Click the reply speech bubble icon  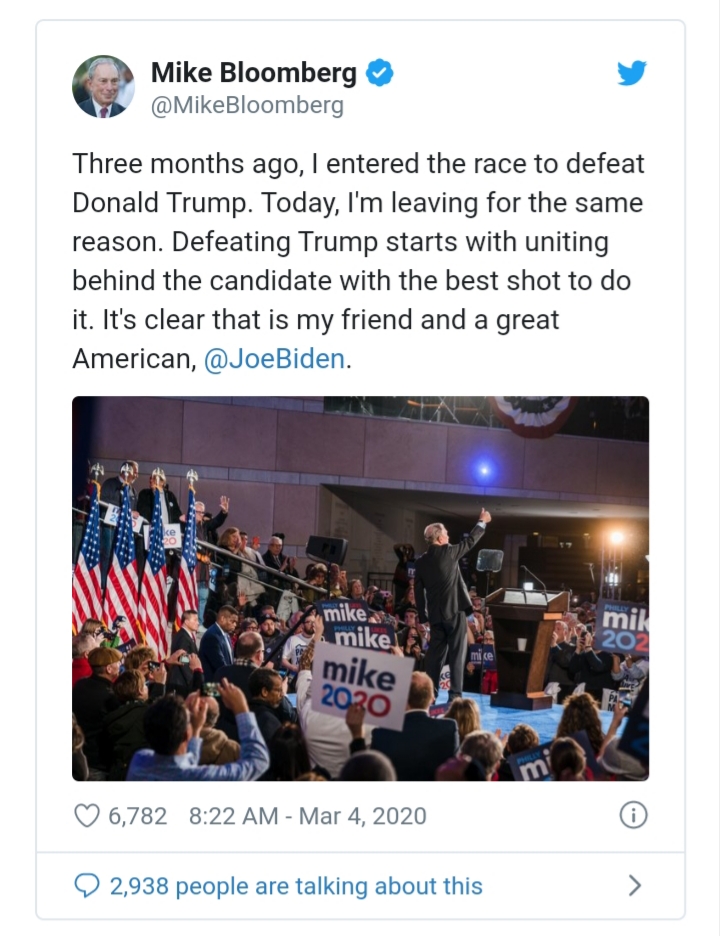87,885
